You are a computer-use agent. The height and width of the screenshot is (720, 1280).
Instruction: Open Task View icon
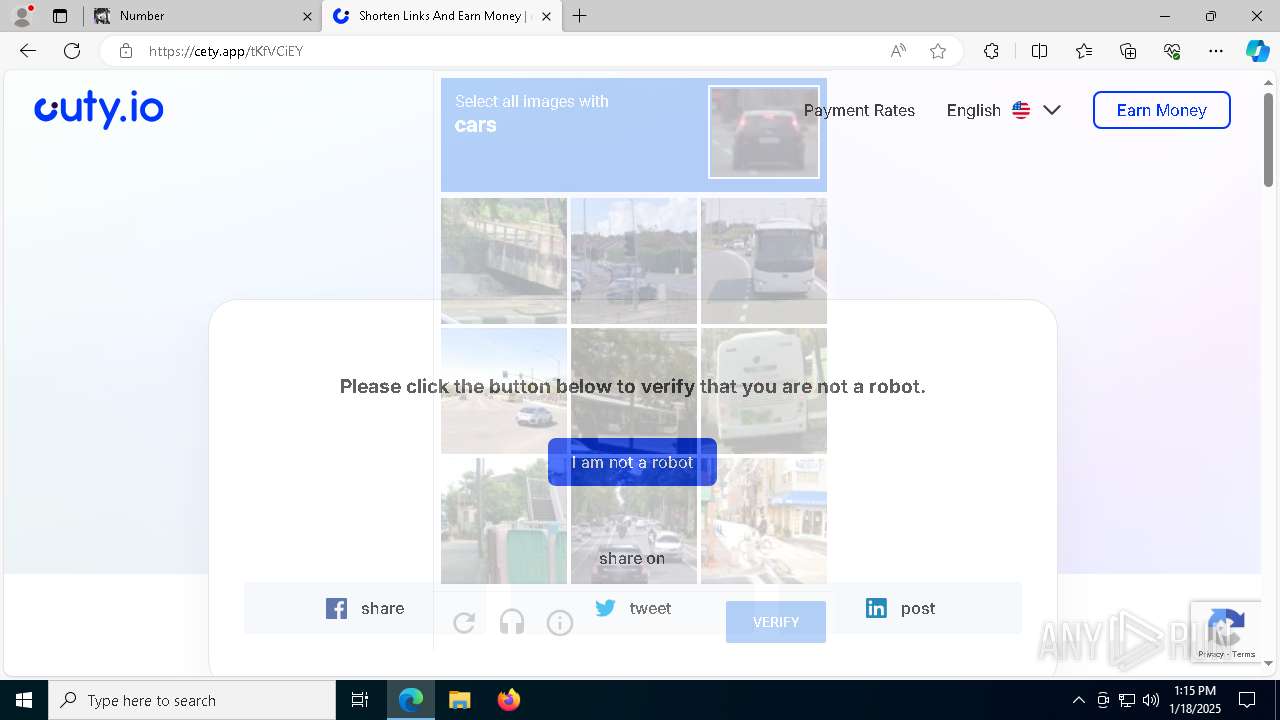pyautogui.click(x=360, y=700)
